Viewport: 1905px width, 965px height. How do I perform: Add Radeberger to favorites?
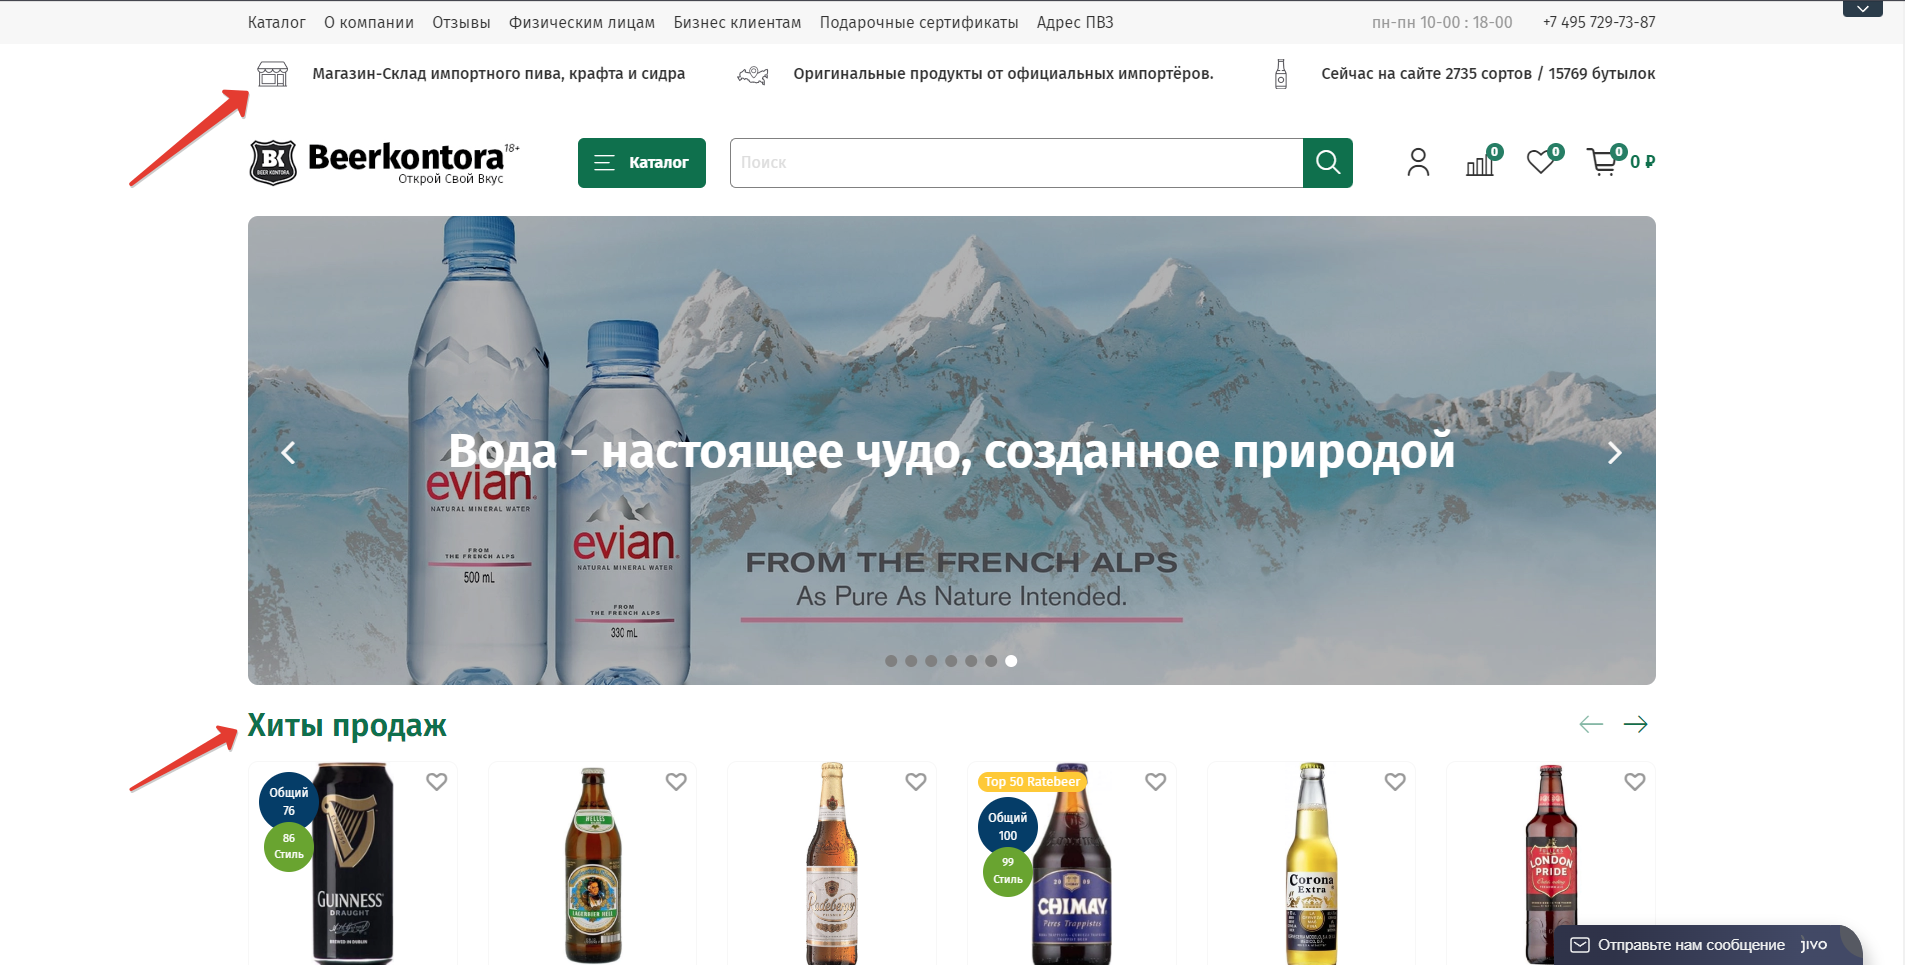916,782
